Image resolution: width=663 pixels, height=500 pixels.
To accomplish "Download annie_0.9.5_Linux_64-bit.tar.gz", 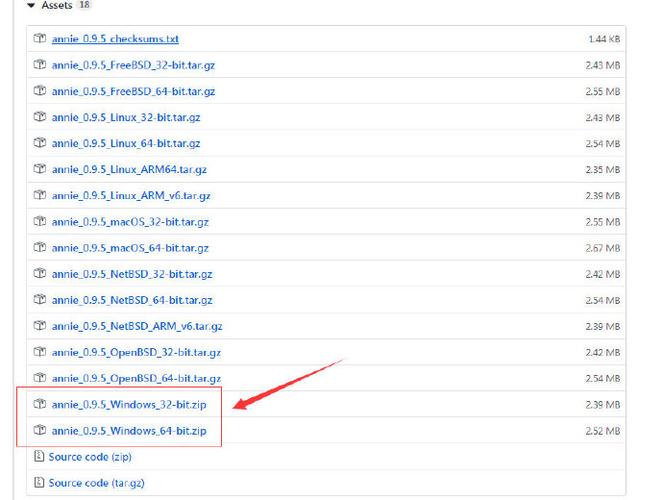I will (126, 143).
